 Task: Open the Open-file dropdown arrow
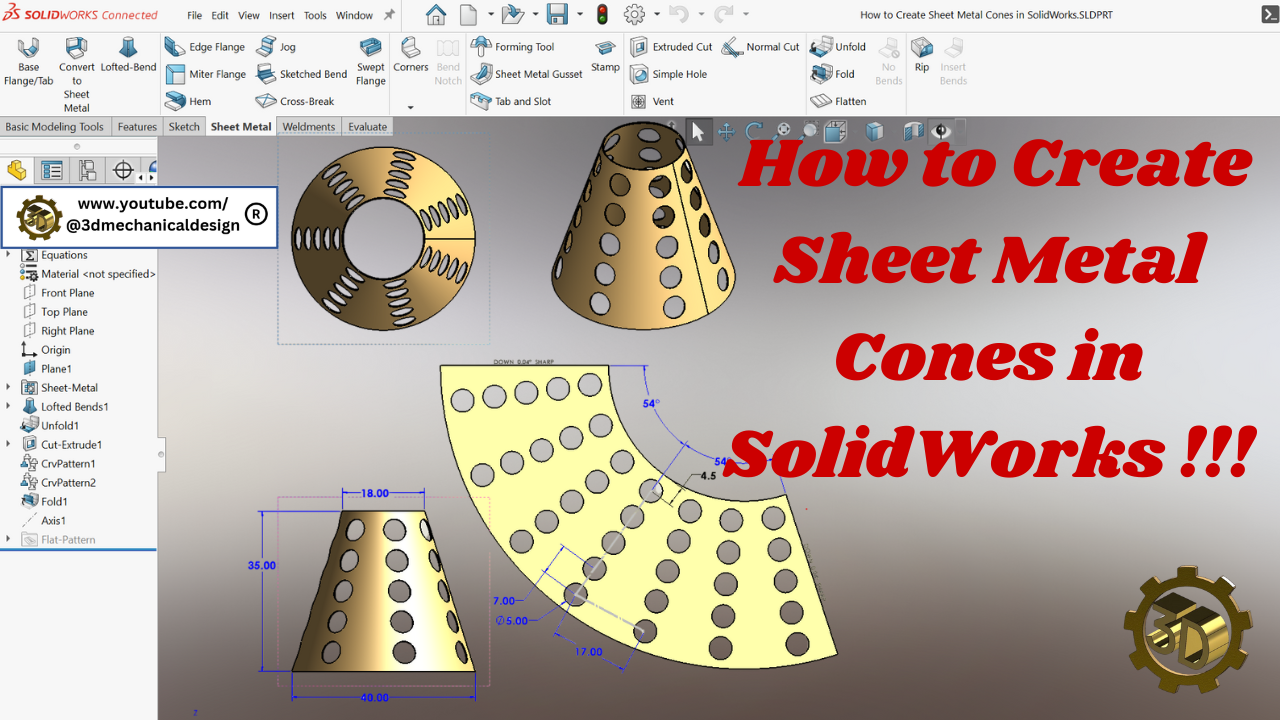click(535, 15)
